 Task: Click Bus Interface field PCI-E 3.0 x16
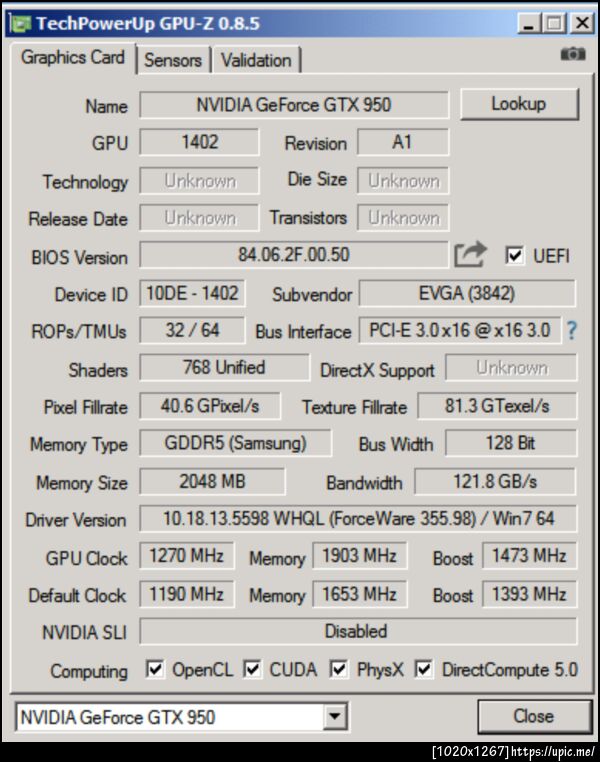coord(460,330)
